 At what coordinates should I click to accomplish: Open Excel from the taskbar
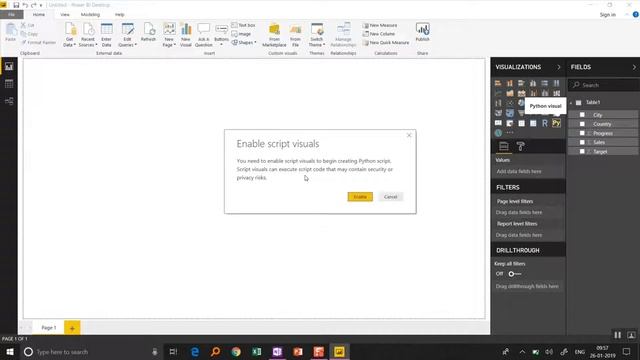[257, 352]
